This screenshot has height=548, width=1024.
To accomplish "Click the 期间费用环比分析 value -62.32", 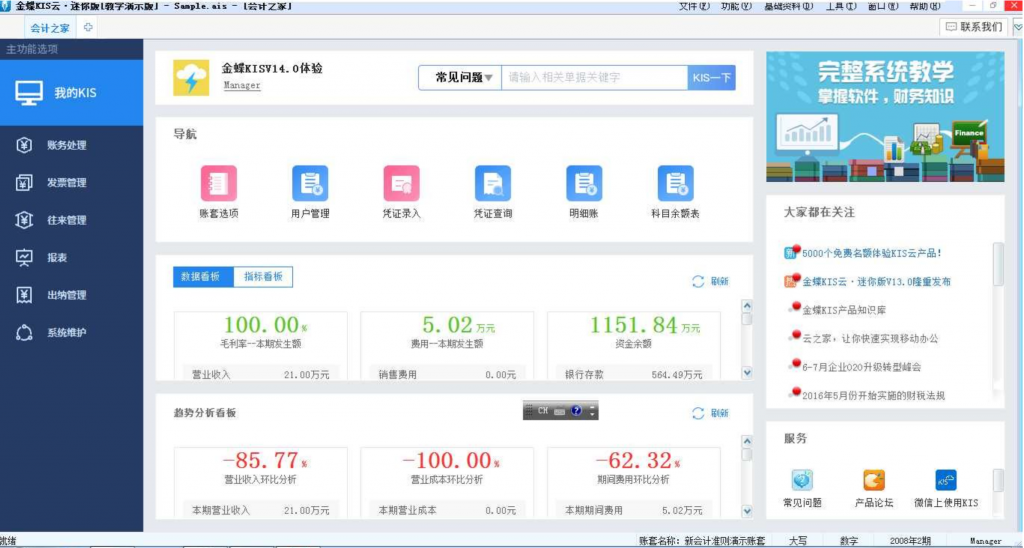I will pyautogui.click(x=633, y=460).
